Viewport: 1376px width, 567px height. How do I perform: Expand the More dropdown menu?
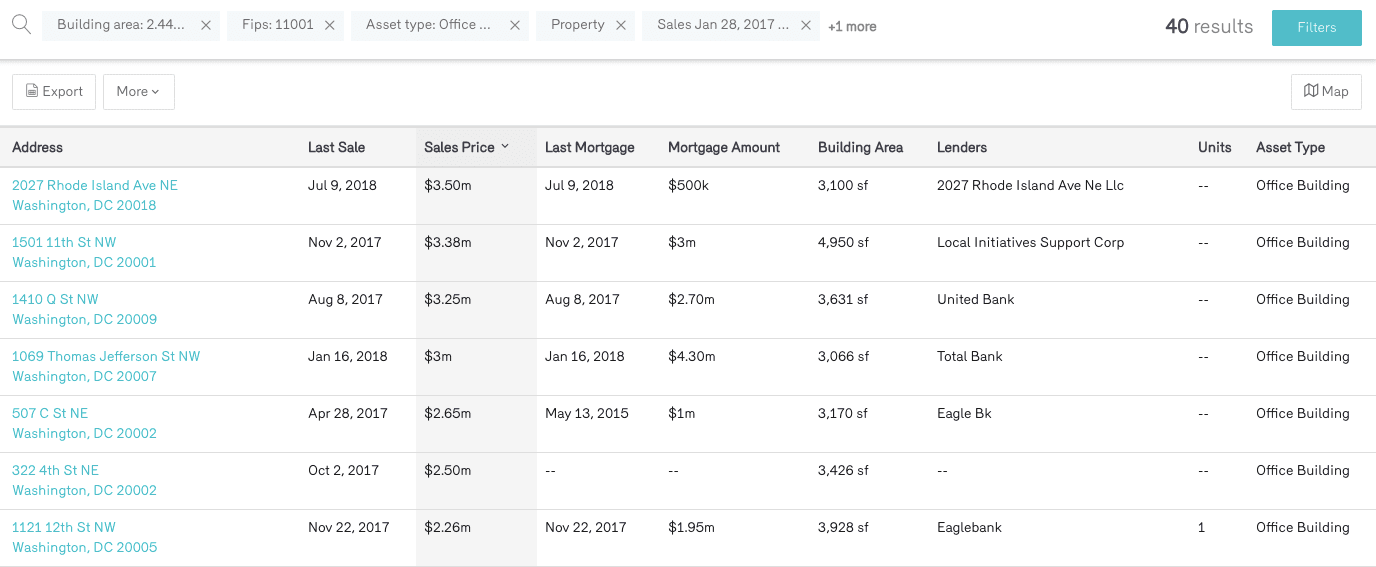138,91
